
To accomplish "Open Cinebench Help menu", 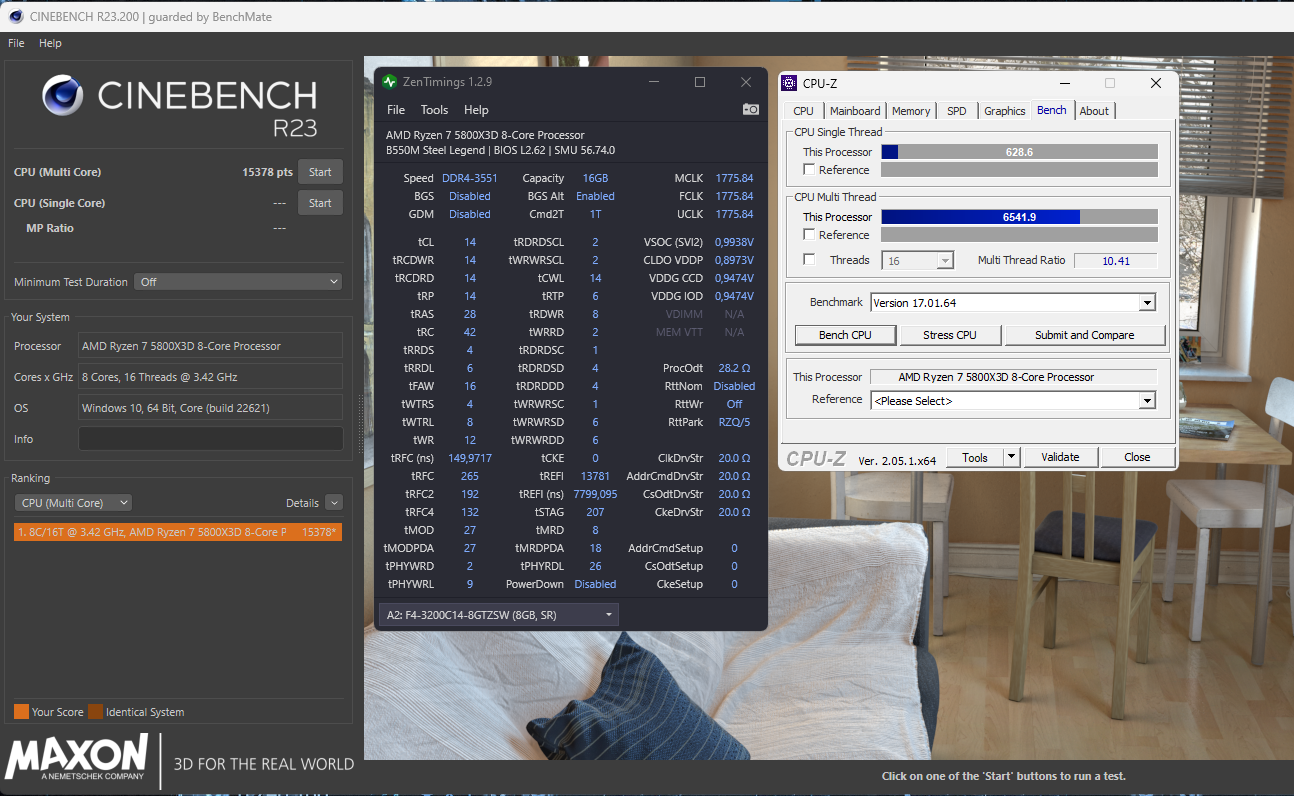I will [x=50, y=43].
